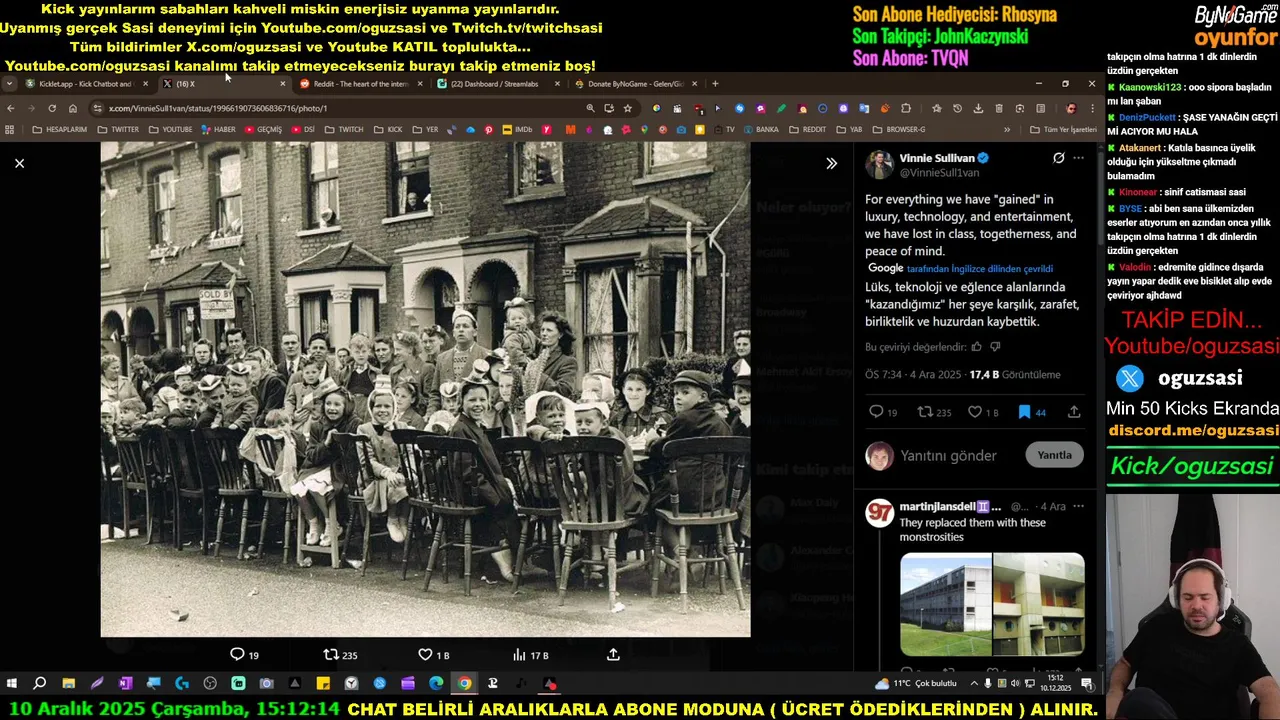Image resolution: width=1280 pixels, height=720 pixels.
Task: Collapse the tweet side panel with double-chevron icon
Action: point(831,163)
